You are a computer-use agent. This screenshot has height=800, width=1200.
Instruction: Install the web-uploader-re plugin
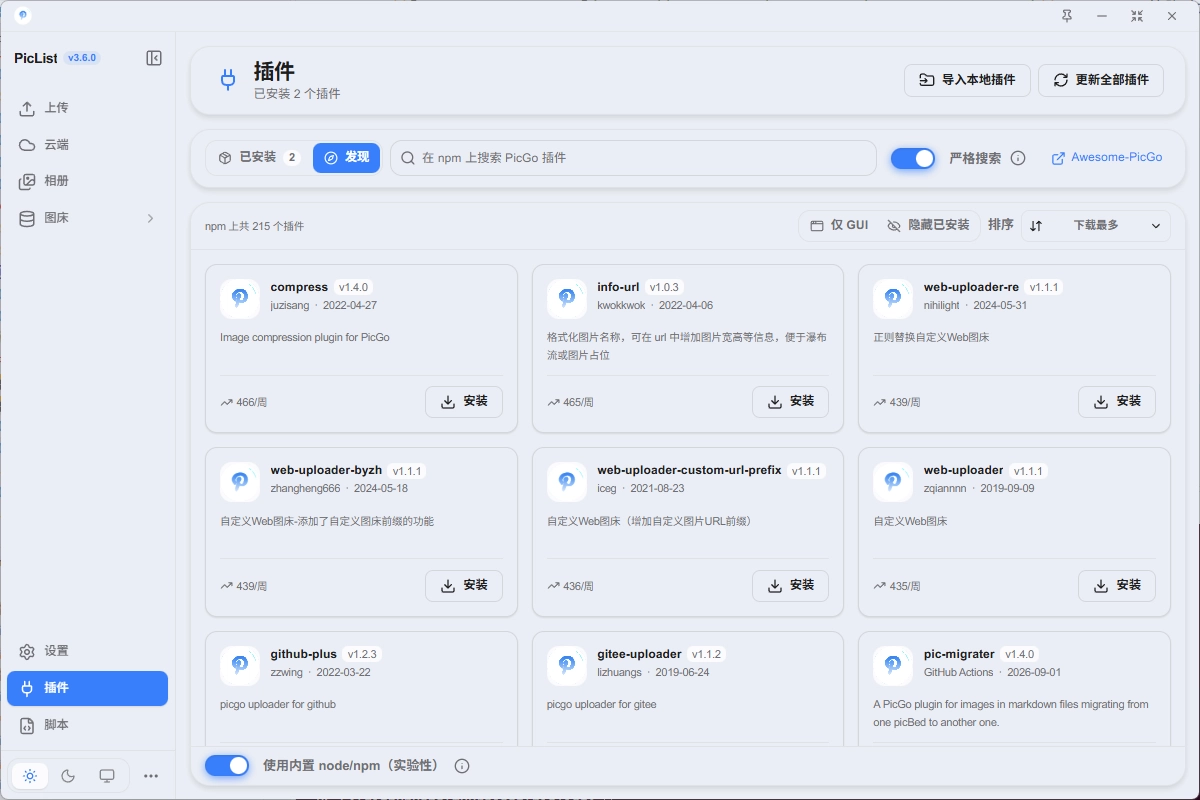(1117, 402)
